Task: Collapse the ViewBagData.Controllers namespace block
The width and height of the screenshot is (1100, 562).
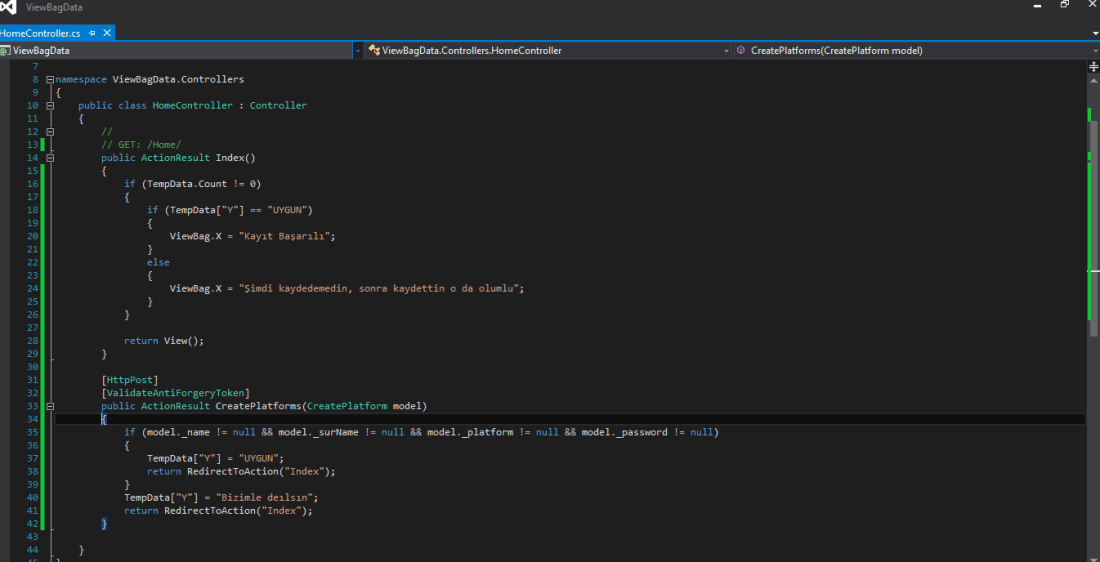Action: click(50, 79)
